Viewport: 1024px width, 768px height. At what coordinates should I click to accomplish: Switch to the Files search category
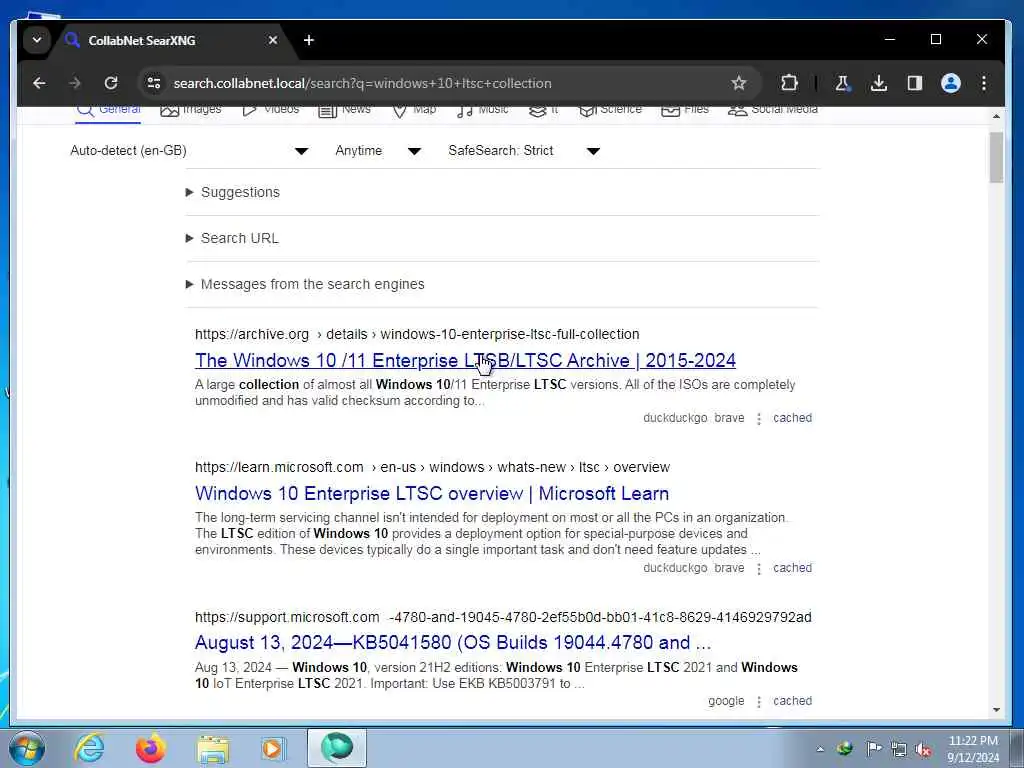click(685, 110)
